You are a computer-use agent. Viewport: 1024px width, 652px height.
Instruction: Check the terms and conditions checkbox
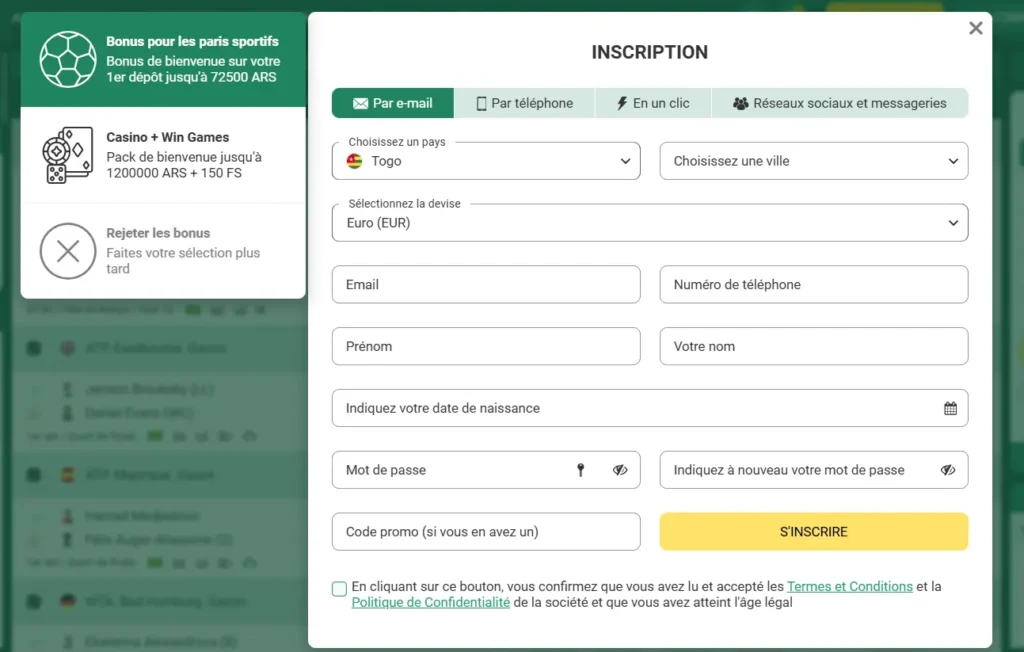click(x=339, y=589)
